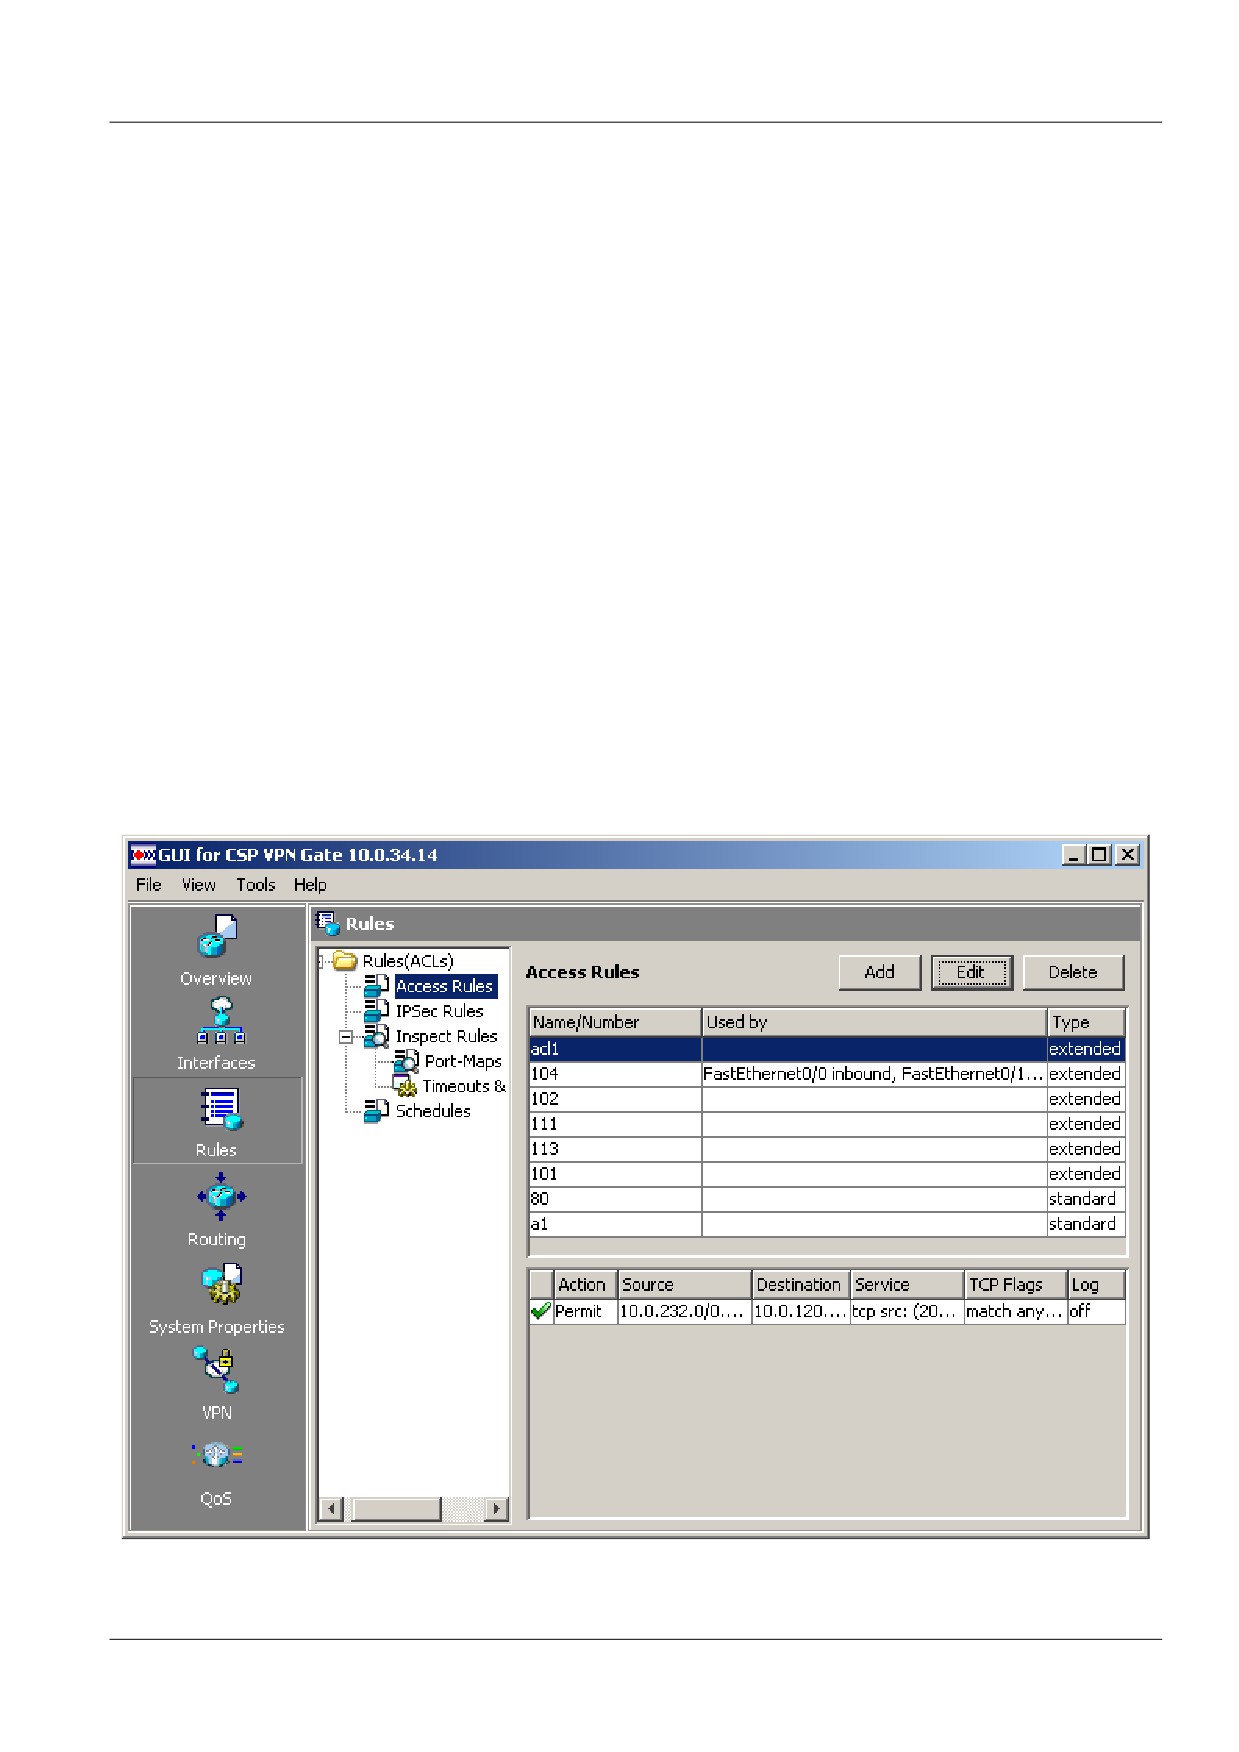The height and width of the screenshot is (1752, 1239).
Task: Select access list 113 row
Action: 827,1149
